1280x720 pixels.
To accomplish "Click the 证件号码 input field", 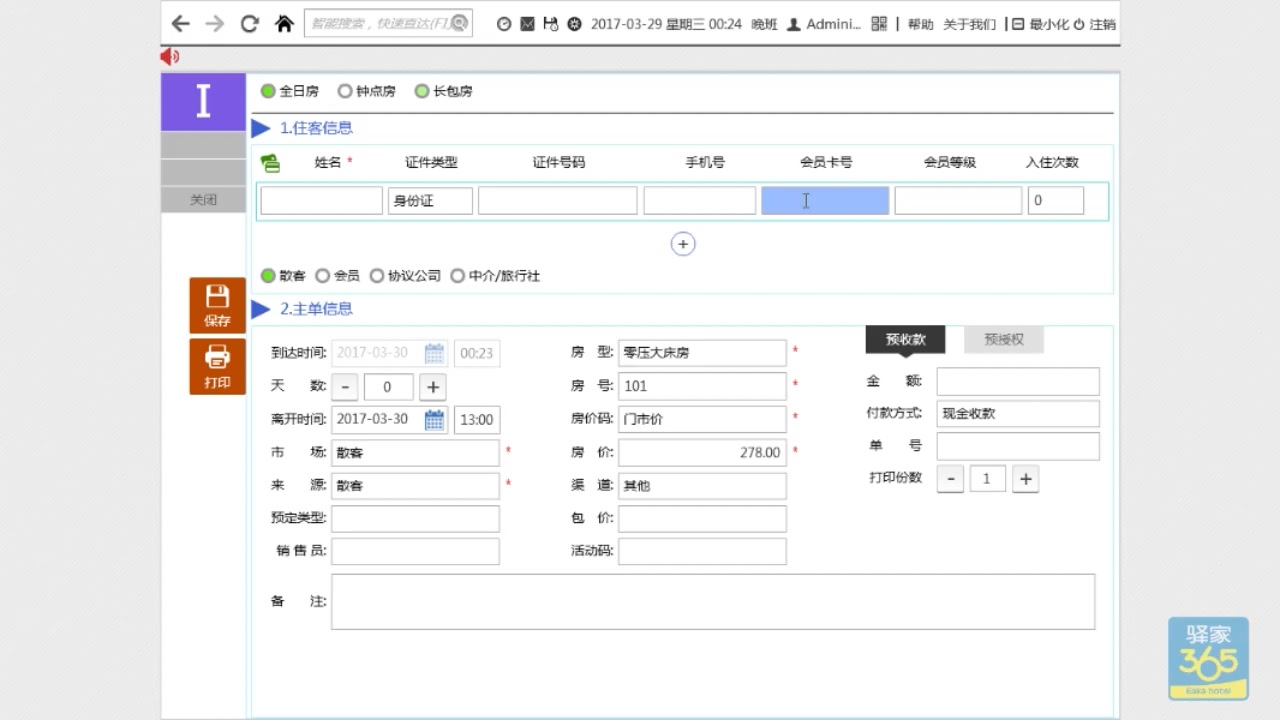I will coord(557,201).
